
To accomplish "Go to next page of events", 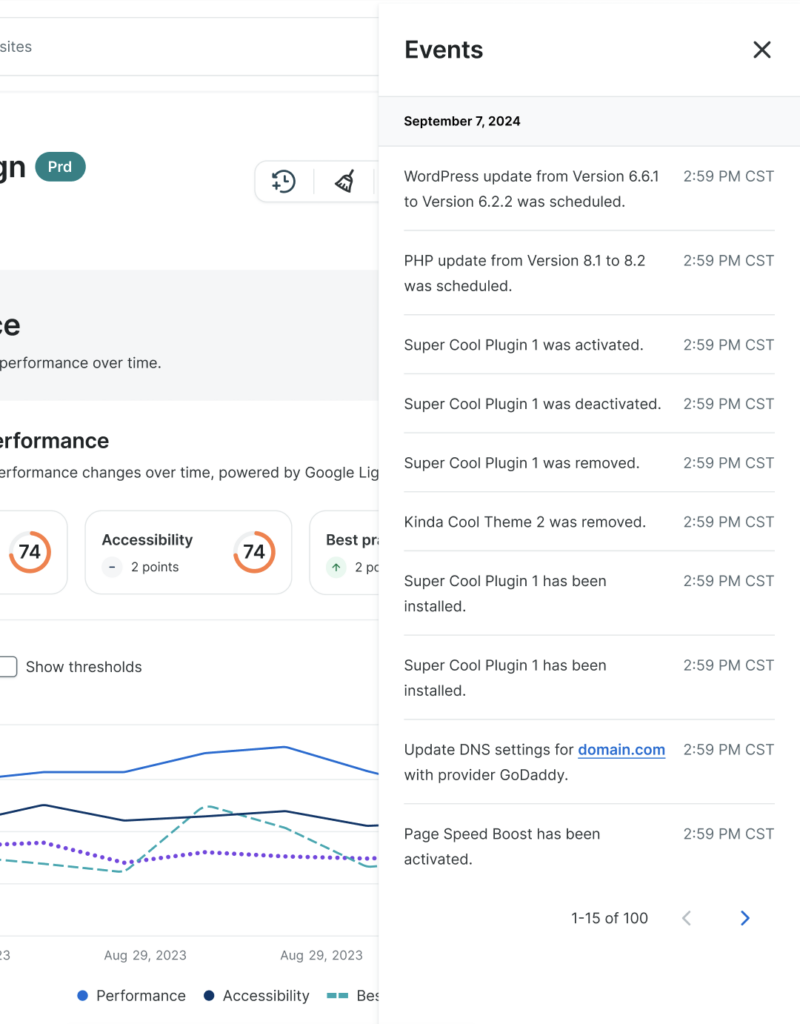I will coord(744,917).
